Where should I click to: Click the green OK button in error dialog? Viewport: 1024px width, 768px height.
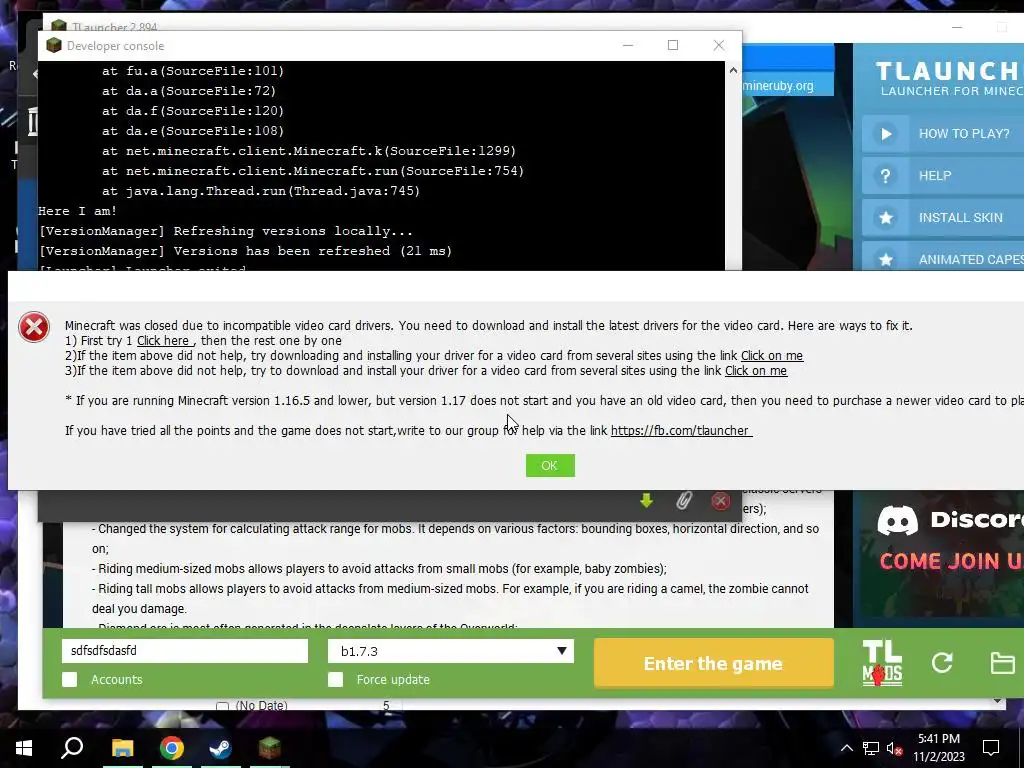550,466
